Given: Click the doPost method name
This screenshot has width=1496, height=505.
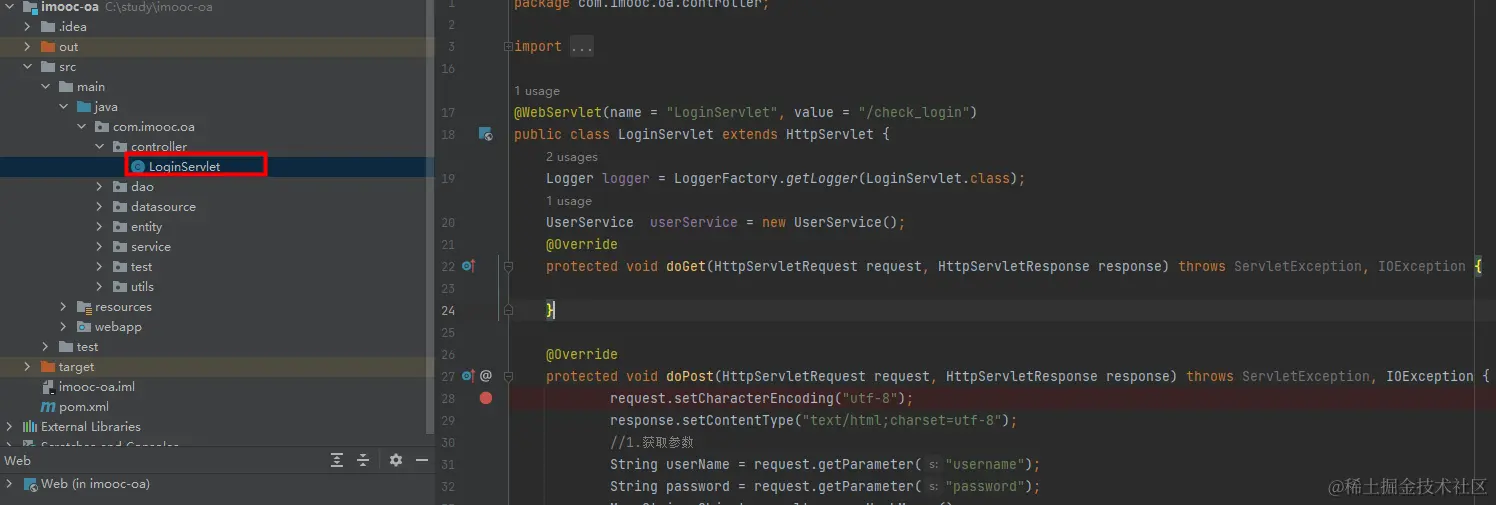Looking at the screenshot, I should coord(690,376).
